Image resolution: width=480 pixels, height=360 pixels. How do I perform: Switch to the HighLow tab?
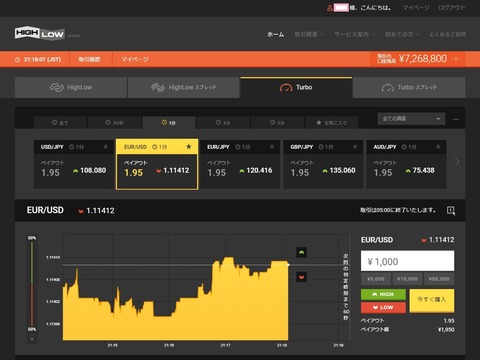[x=71, y=87]
